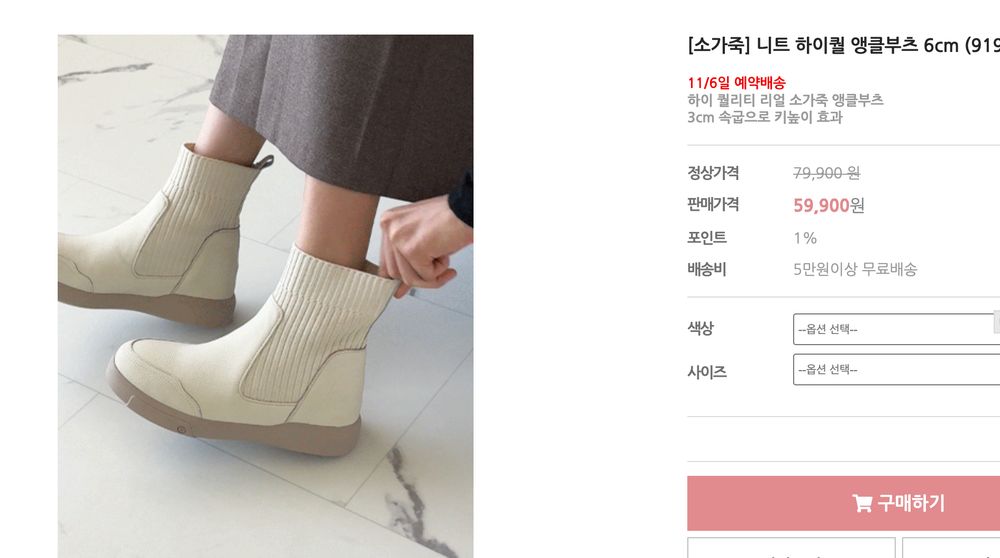The width and height of the screenshot is (1000, 558).
Task: Click the 색상 field label
Action: [700, 328]
